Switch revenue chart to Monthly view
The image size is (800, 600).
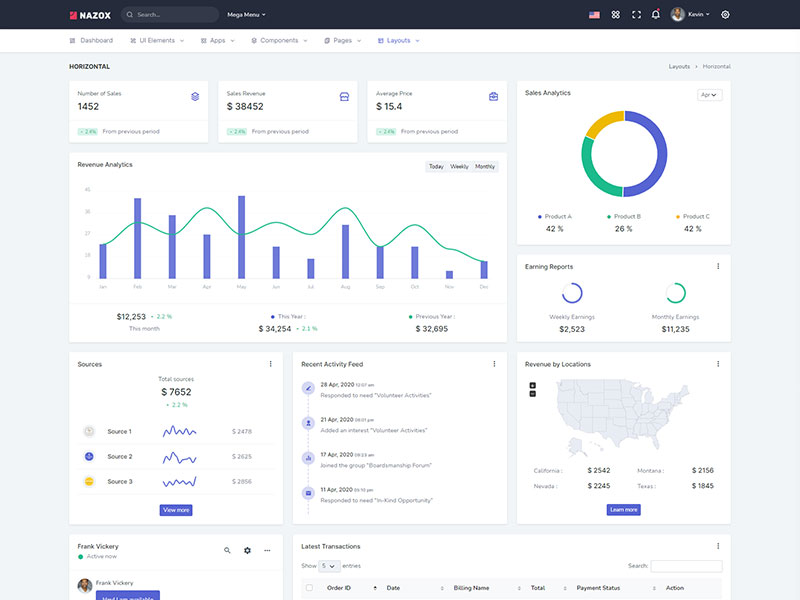485,167
